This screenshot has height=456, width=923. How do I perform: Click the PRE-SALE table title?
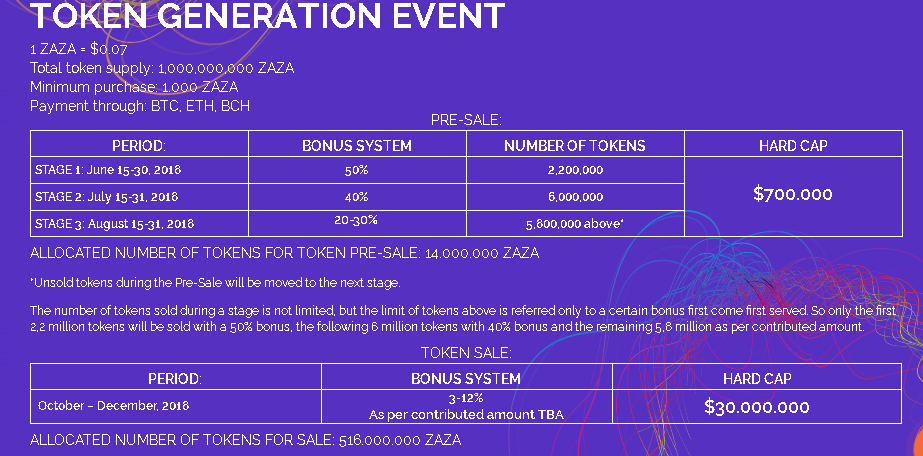coord(466,120)
